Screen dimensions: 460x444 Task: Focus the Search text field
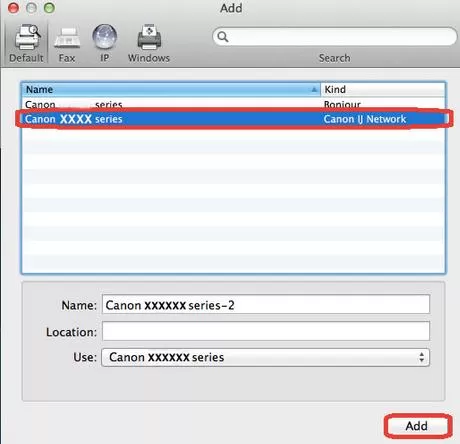click(335, 36)
